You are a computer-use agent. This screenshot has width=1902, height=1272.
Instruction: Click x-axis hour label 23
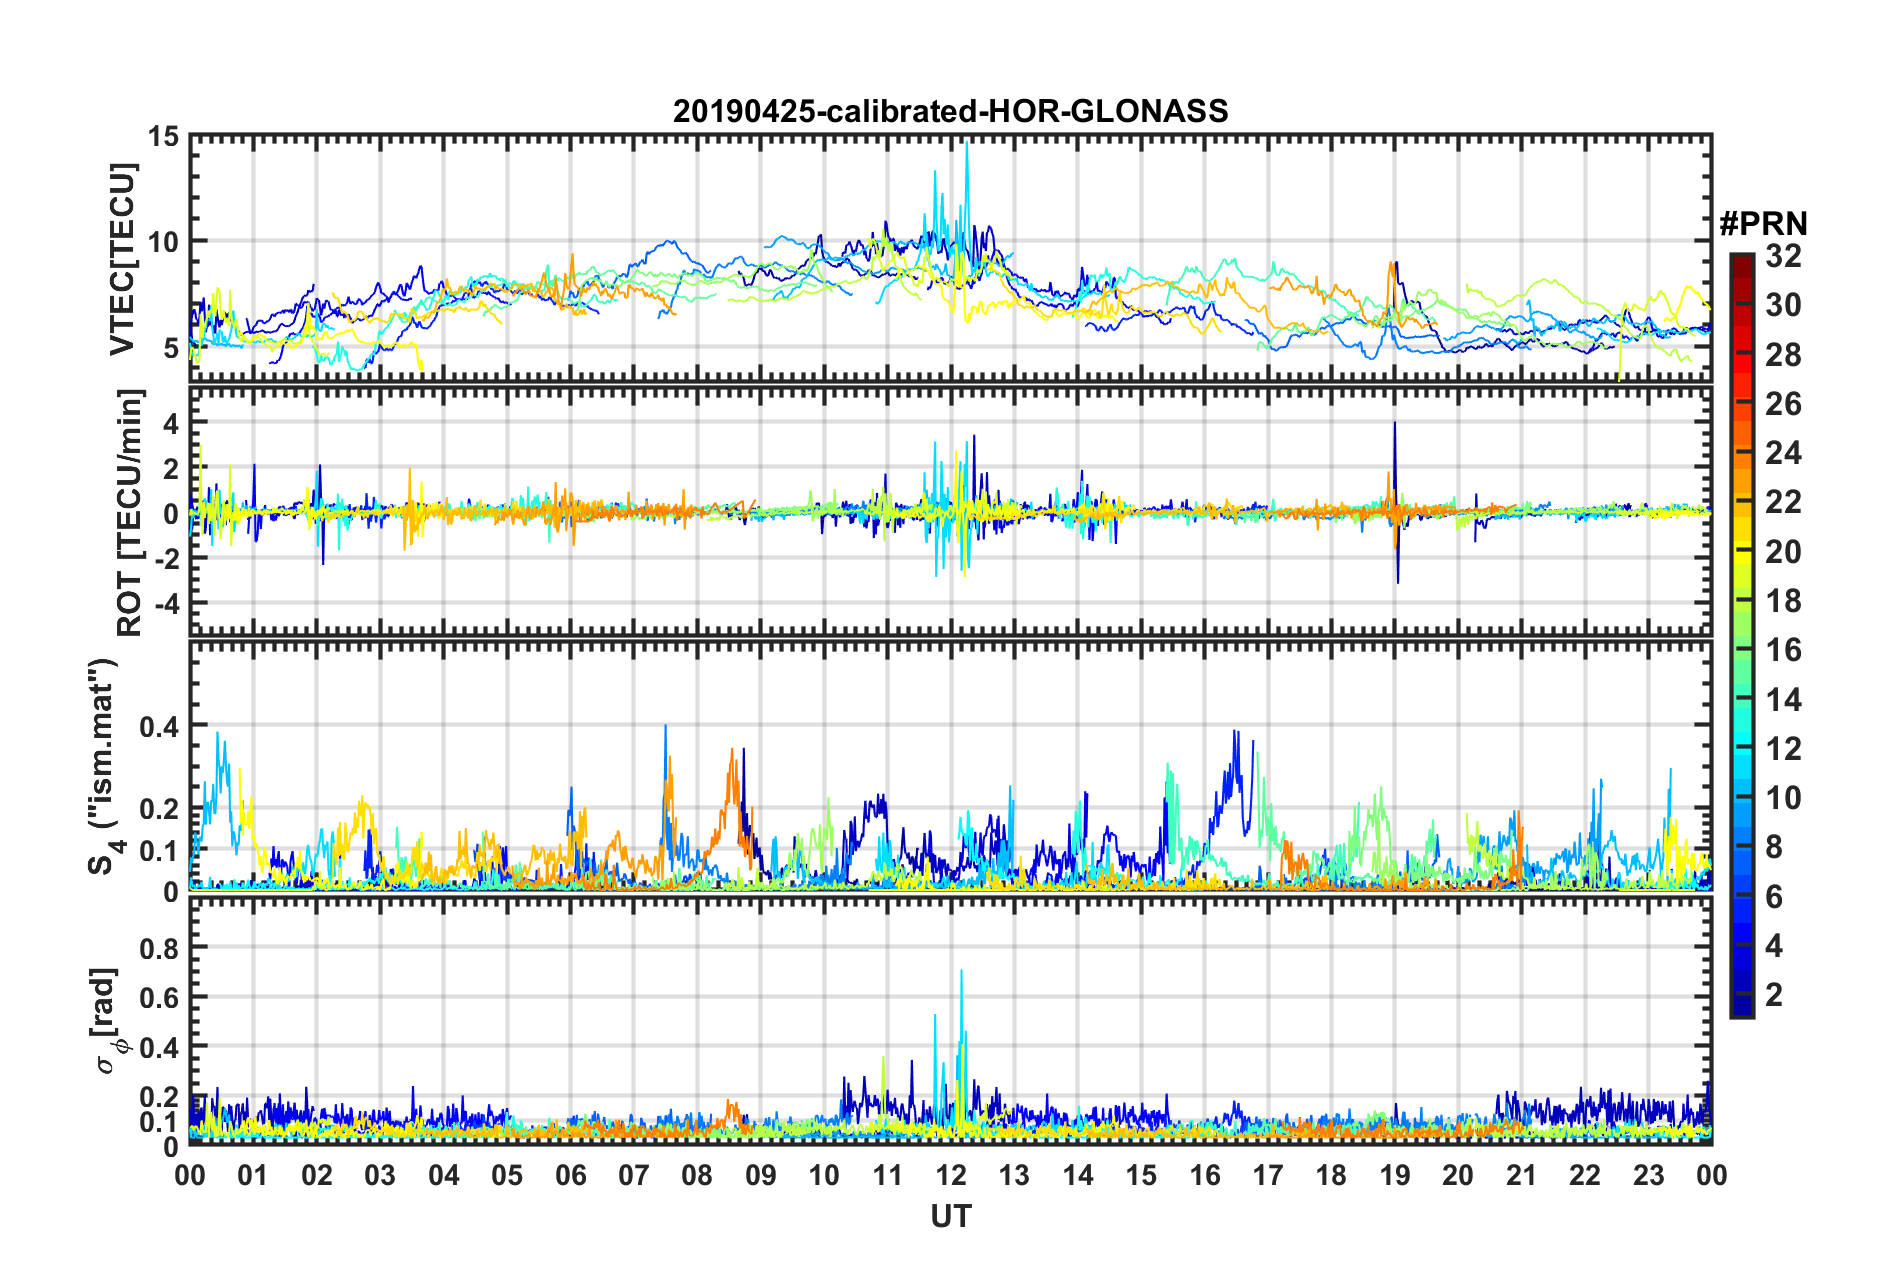[x=1649, y=1175]
